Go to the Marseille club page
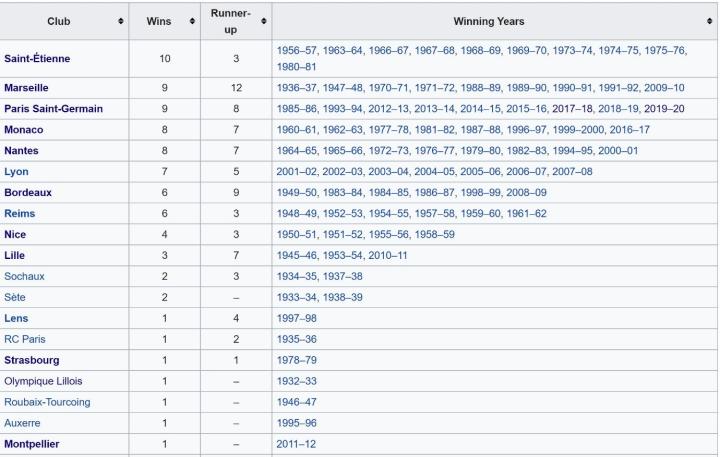Image resolution: width=720 pixels, height=457 pixels. click(x=26, y=87)
